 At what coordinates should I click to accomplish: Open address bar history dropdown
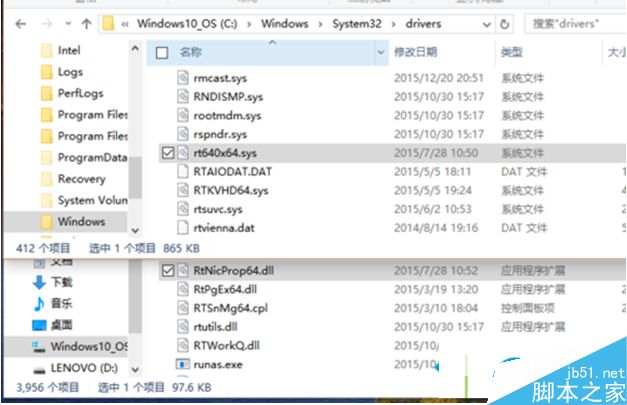[x=487, y=25]
